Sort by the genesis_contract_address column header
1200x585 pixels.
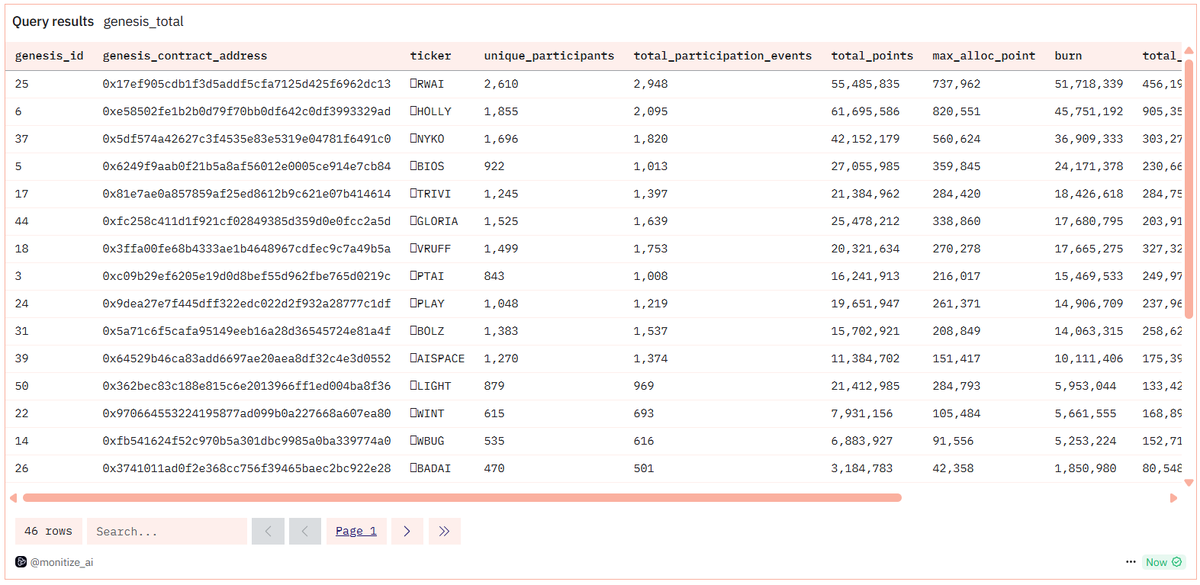(185, 56)
